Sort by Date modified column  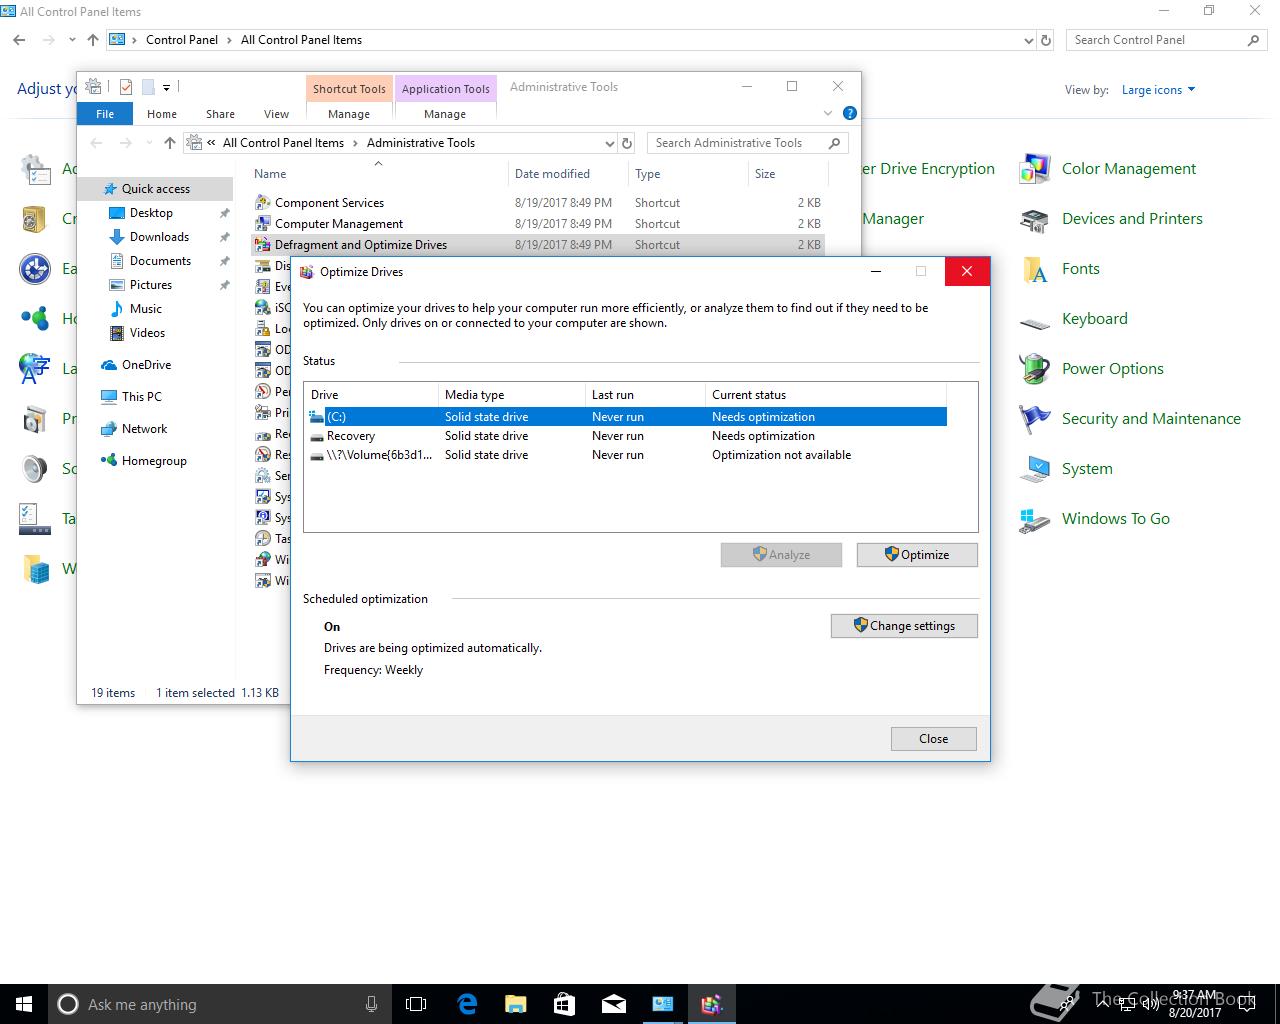coord(568,174)
